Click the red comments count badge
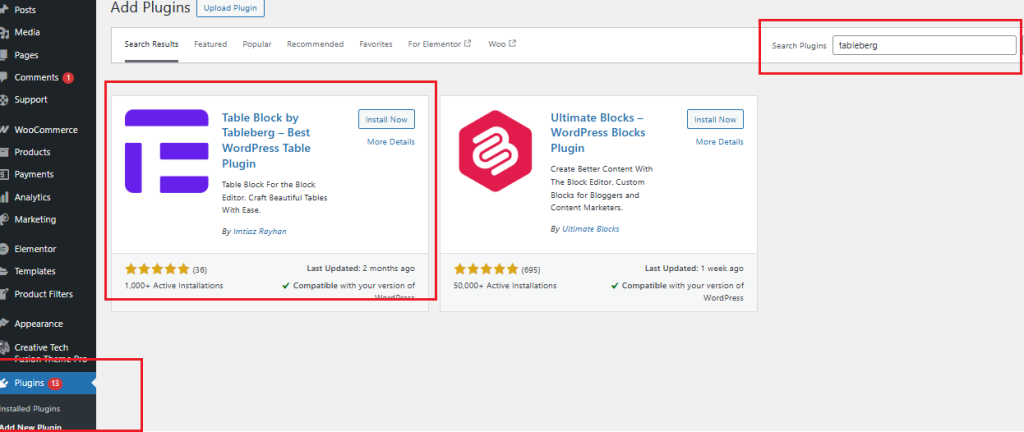1024x432 pixels. coord(68,78)
